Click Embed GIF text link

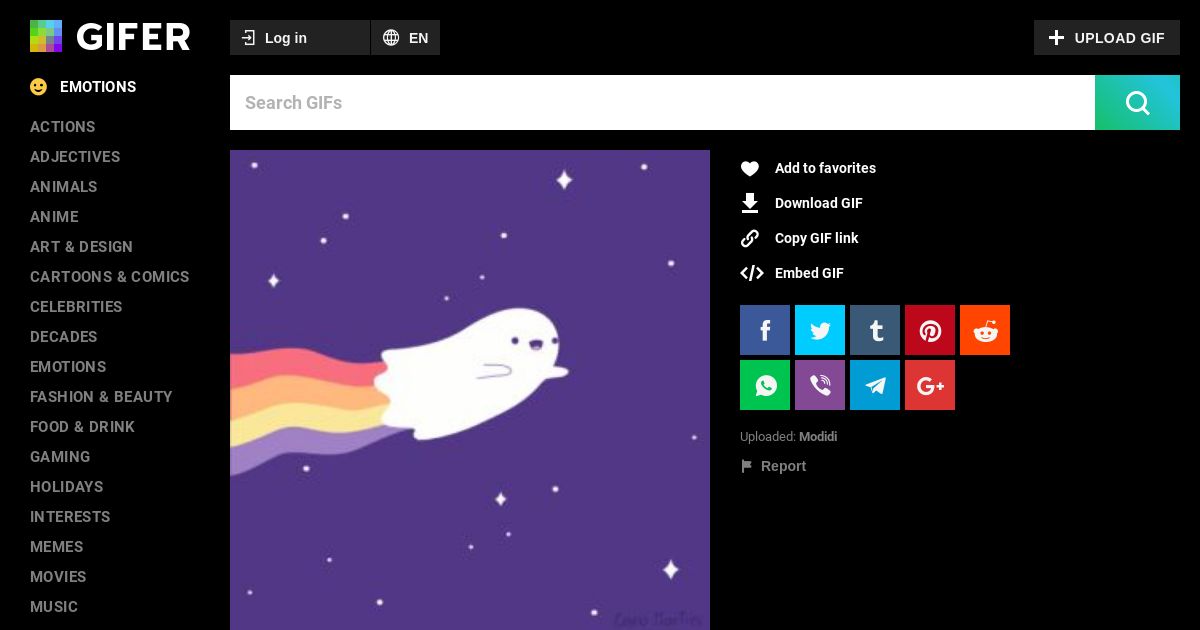click(809, 273)
